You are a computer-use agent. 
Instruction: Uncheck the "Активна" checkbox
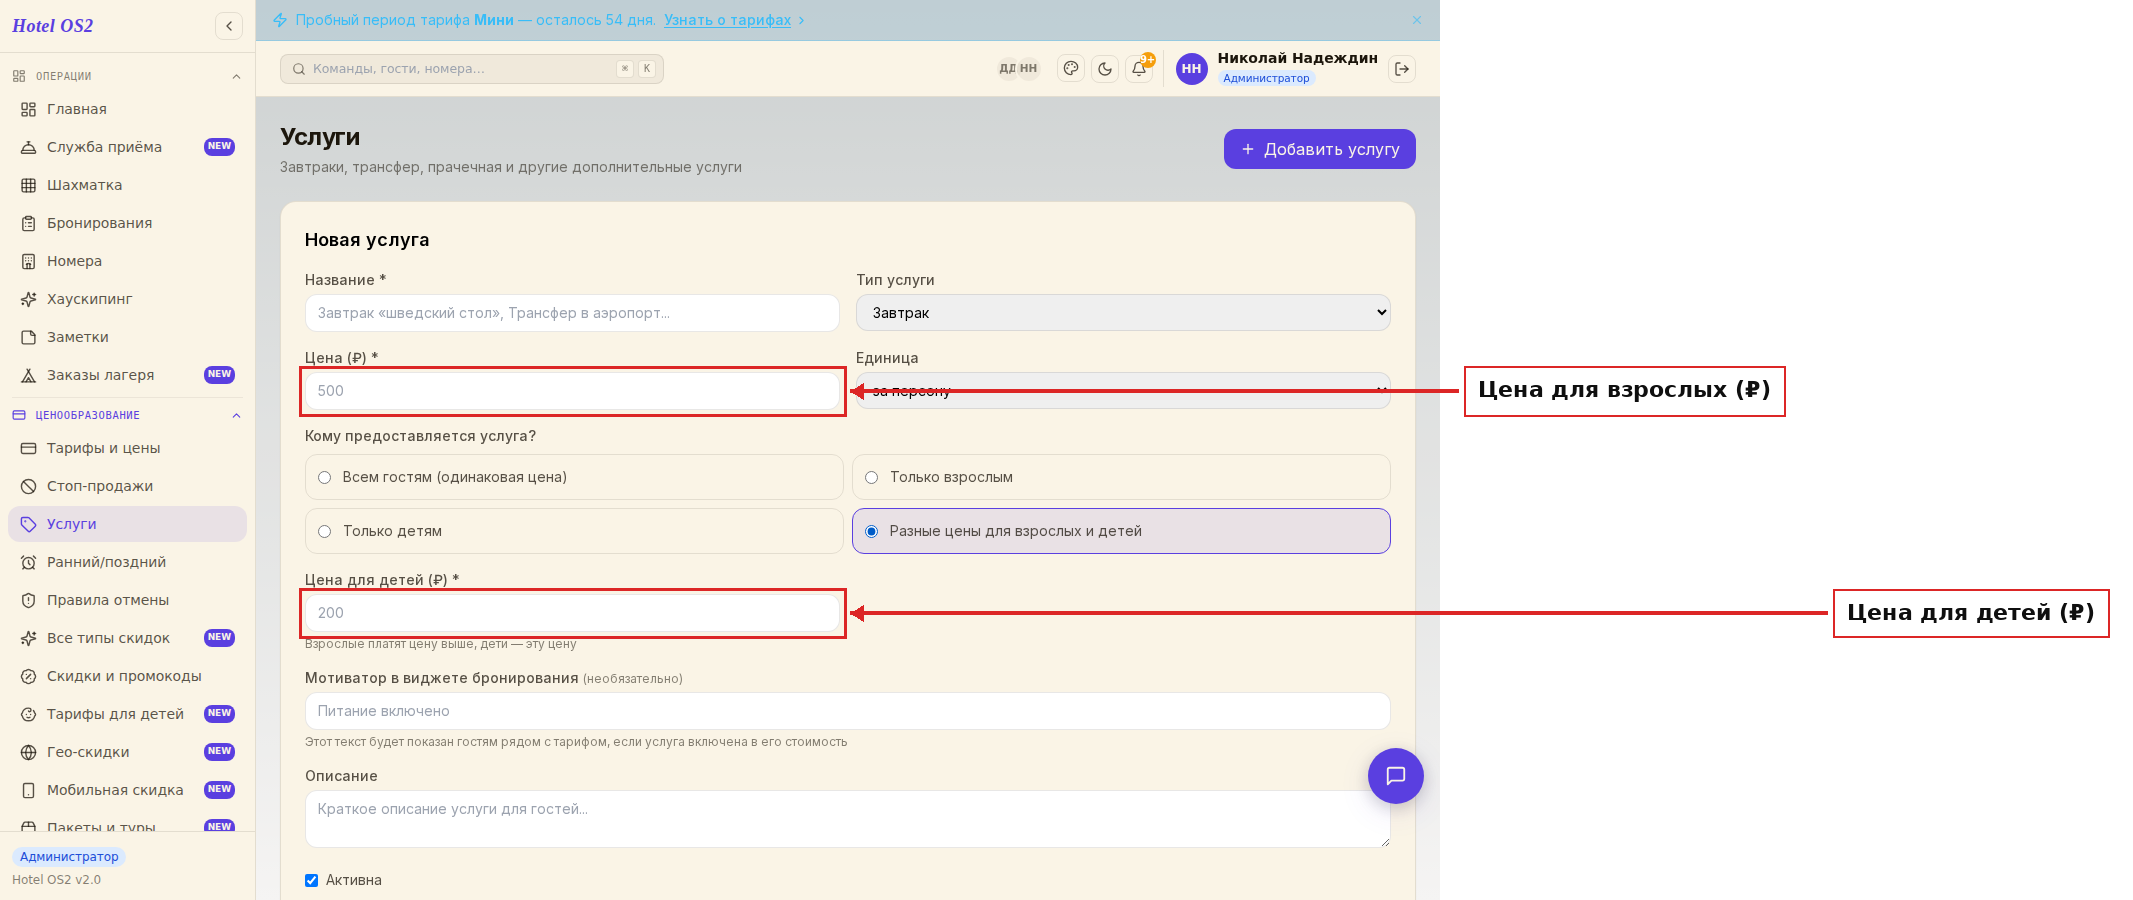(x=312, y=881)
